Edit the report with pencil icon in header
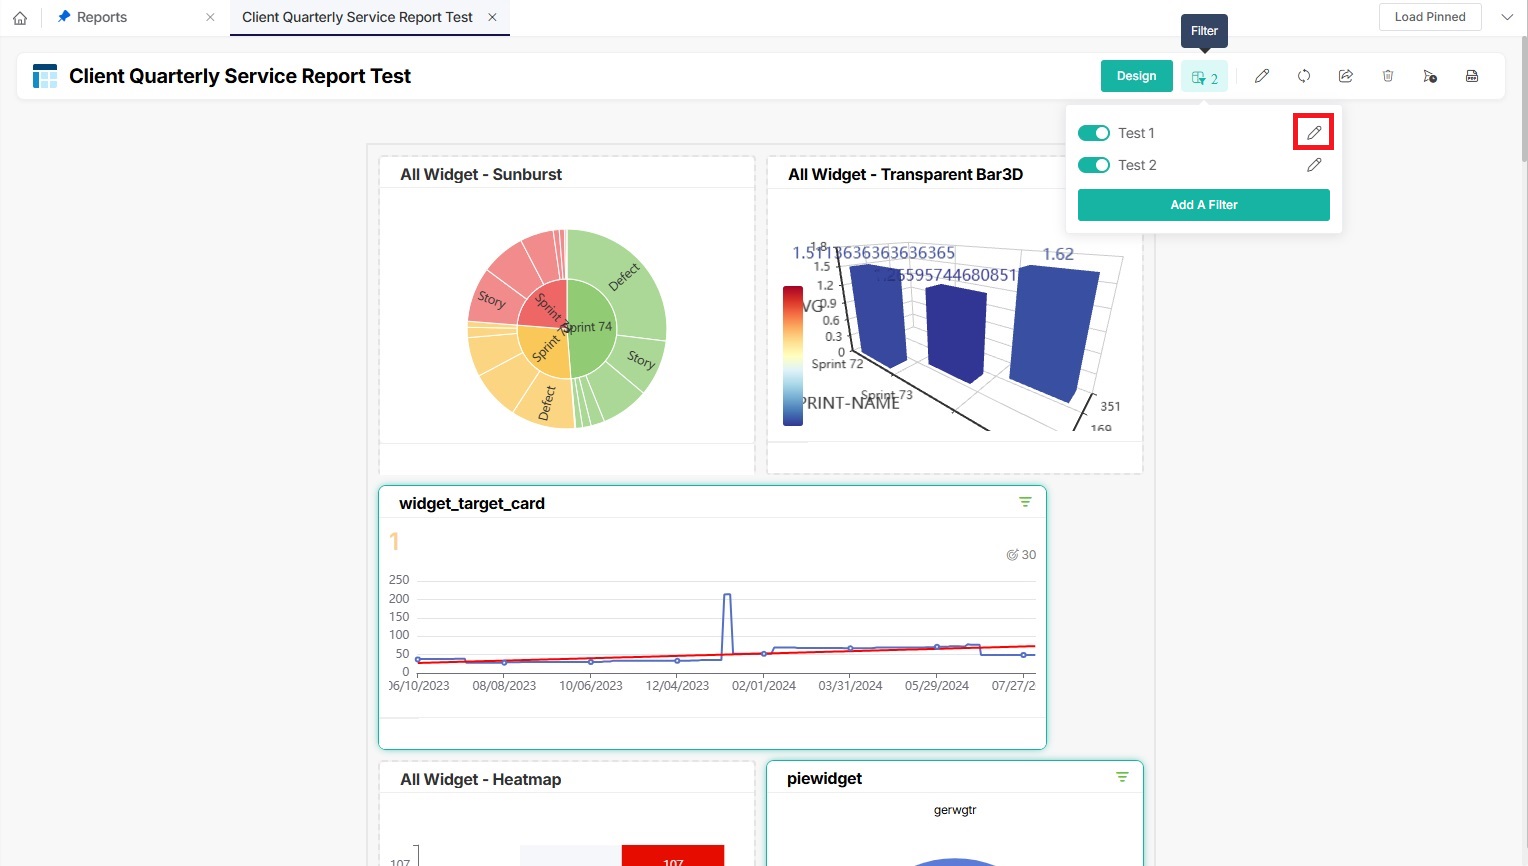Screen dimensions: 1528x866 (1262, 76)
